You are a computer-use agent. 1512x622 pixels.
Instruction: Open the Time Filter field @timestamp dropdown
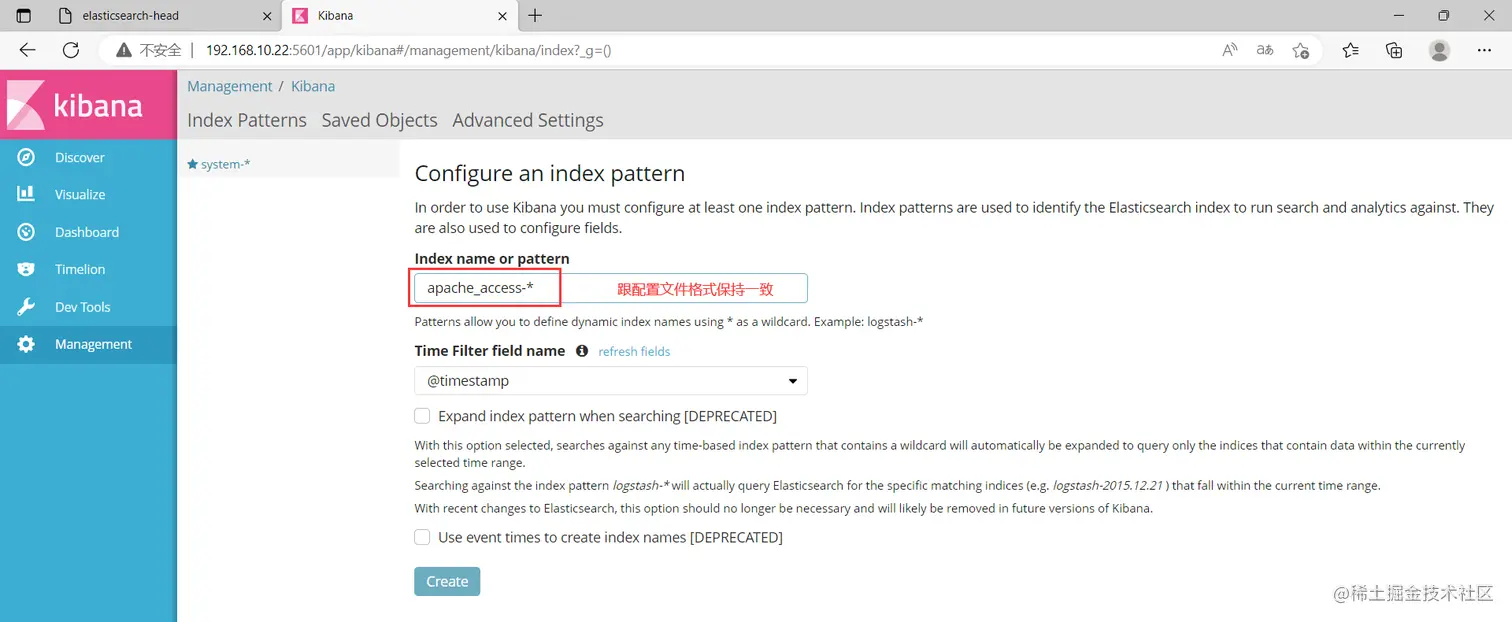coord(611,381)
